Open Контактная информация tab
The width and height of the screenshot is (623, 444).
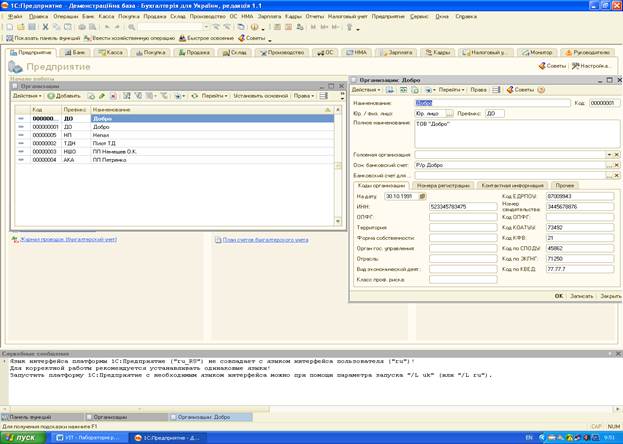point(510,185)
